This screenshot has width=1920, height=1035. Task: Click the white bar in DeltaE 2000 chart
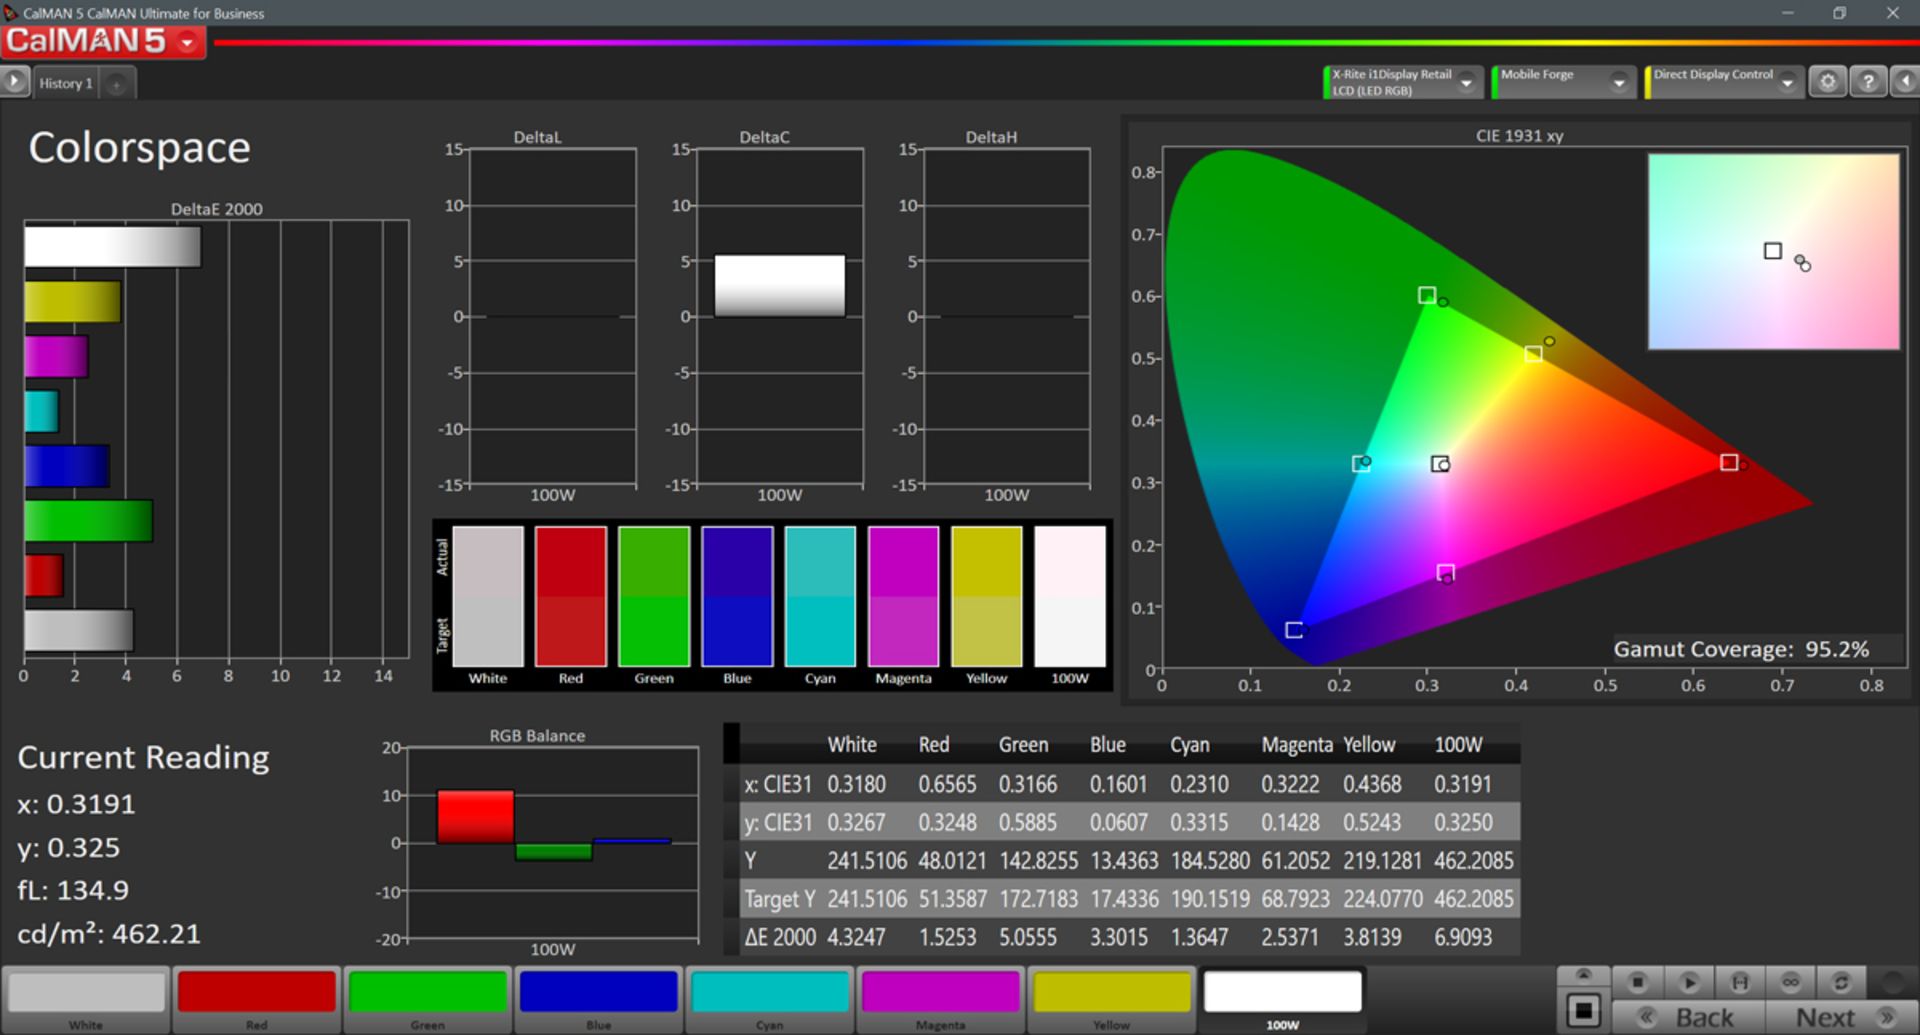point(112,247)
